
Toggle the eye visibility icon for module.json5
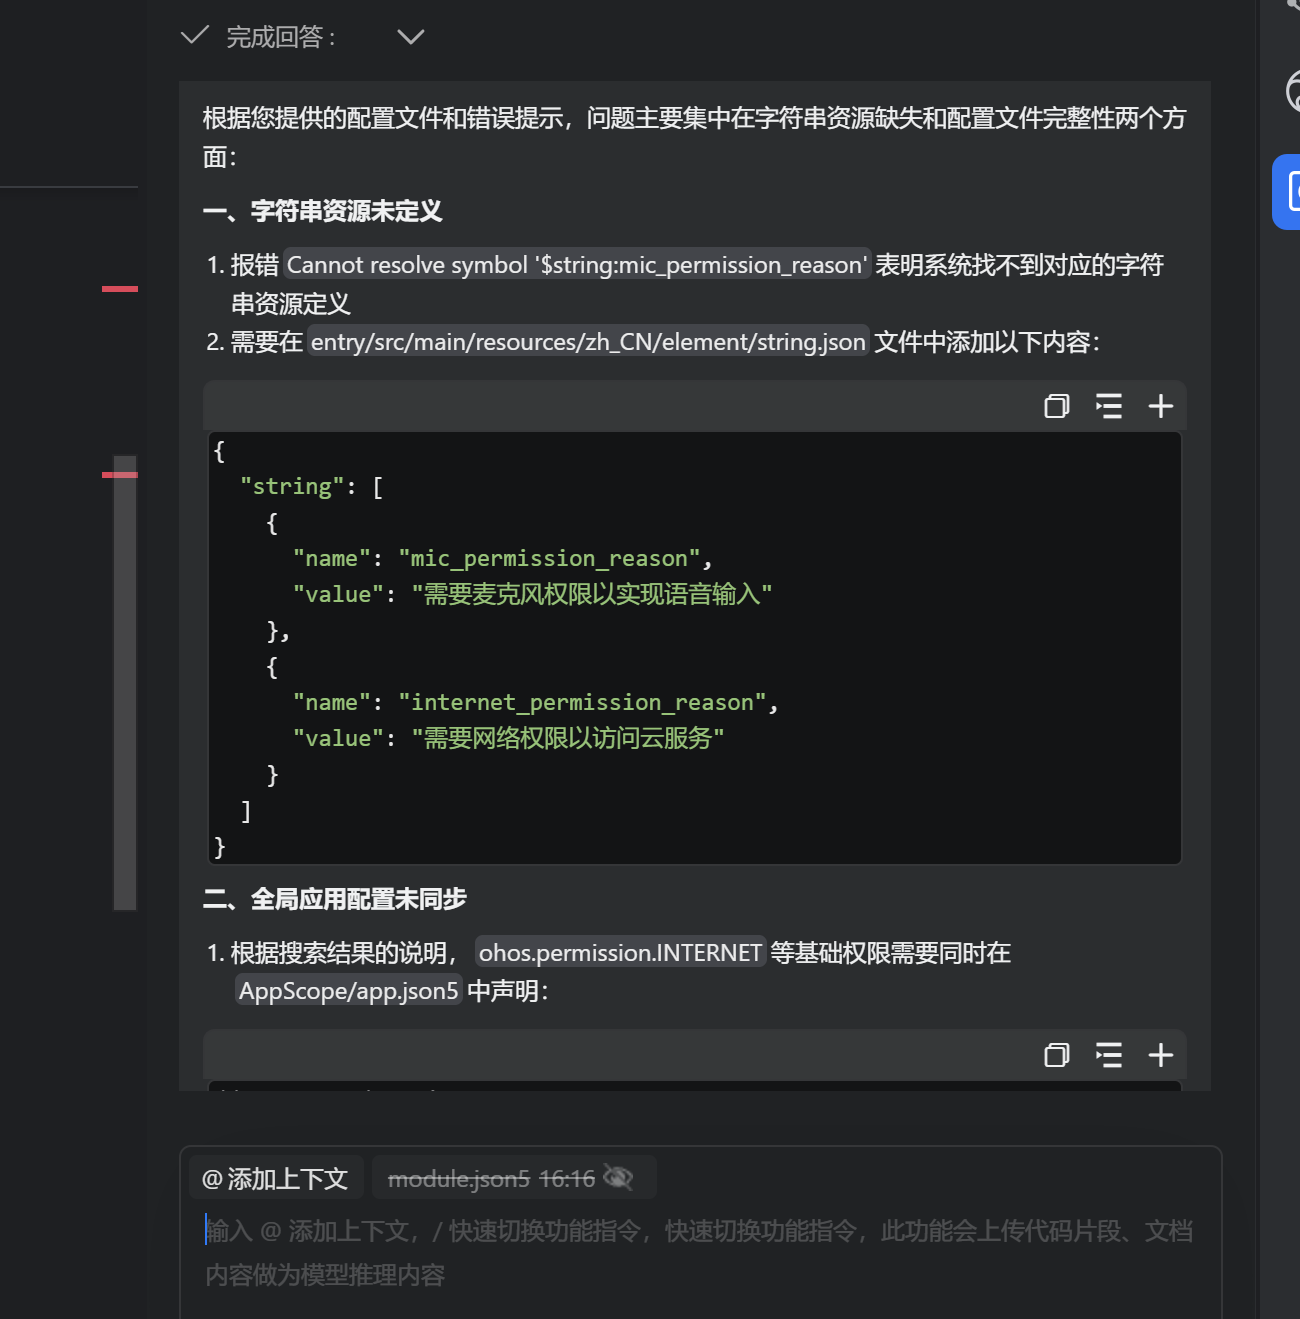(619, 1178)
